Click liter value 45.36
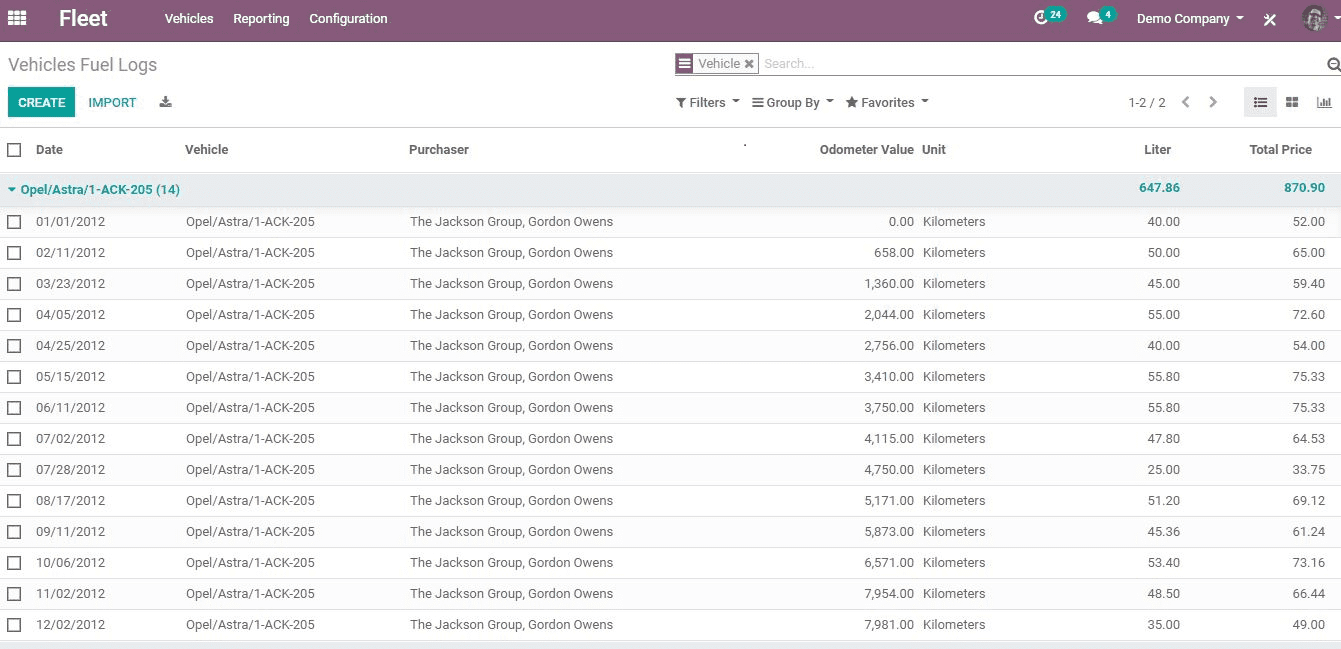Screen dimensions: 1341x649 [1164, 532]
